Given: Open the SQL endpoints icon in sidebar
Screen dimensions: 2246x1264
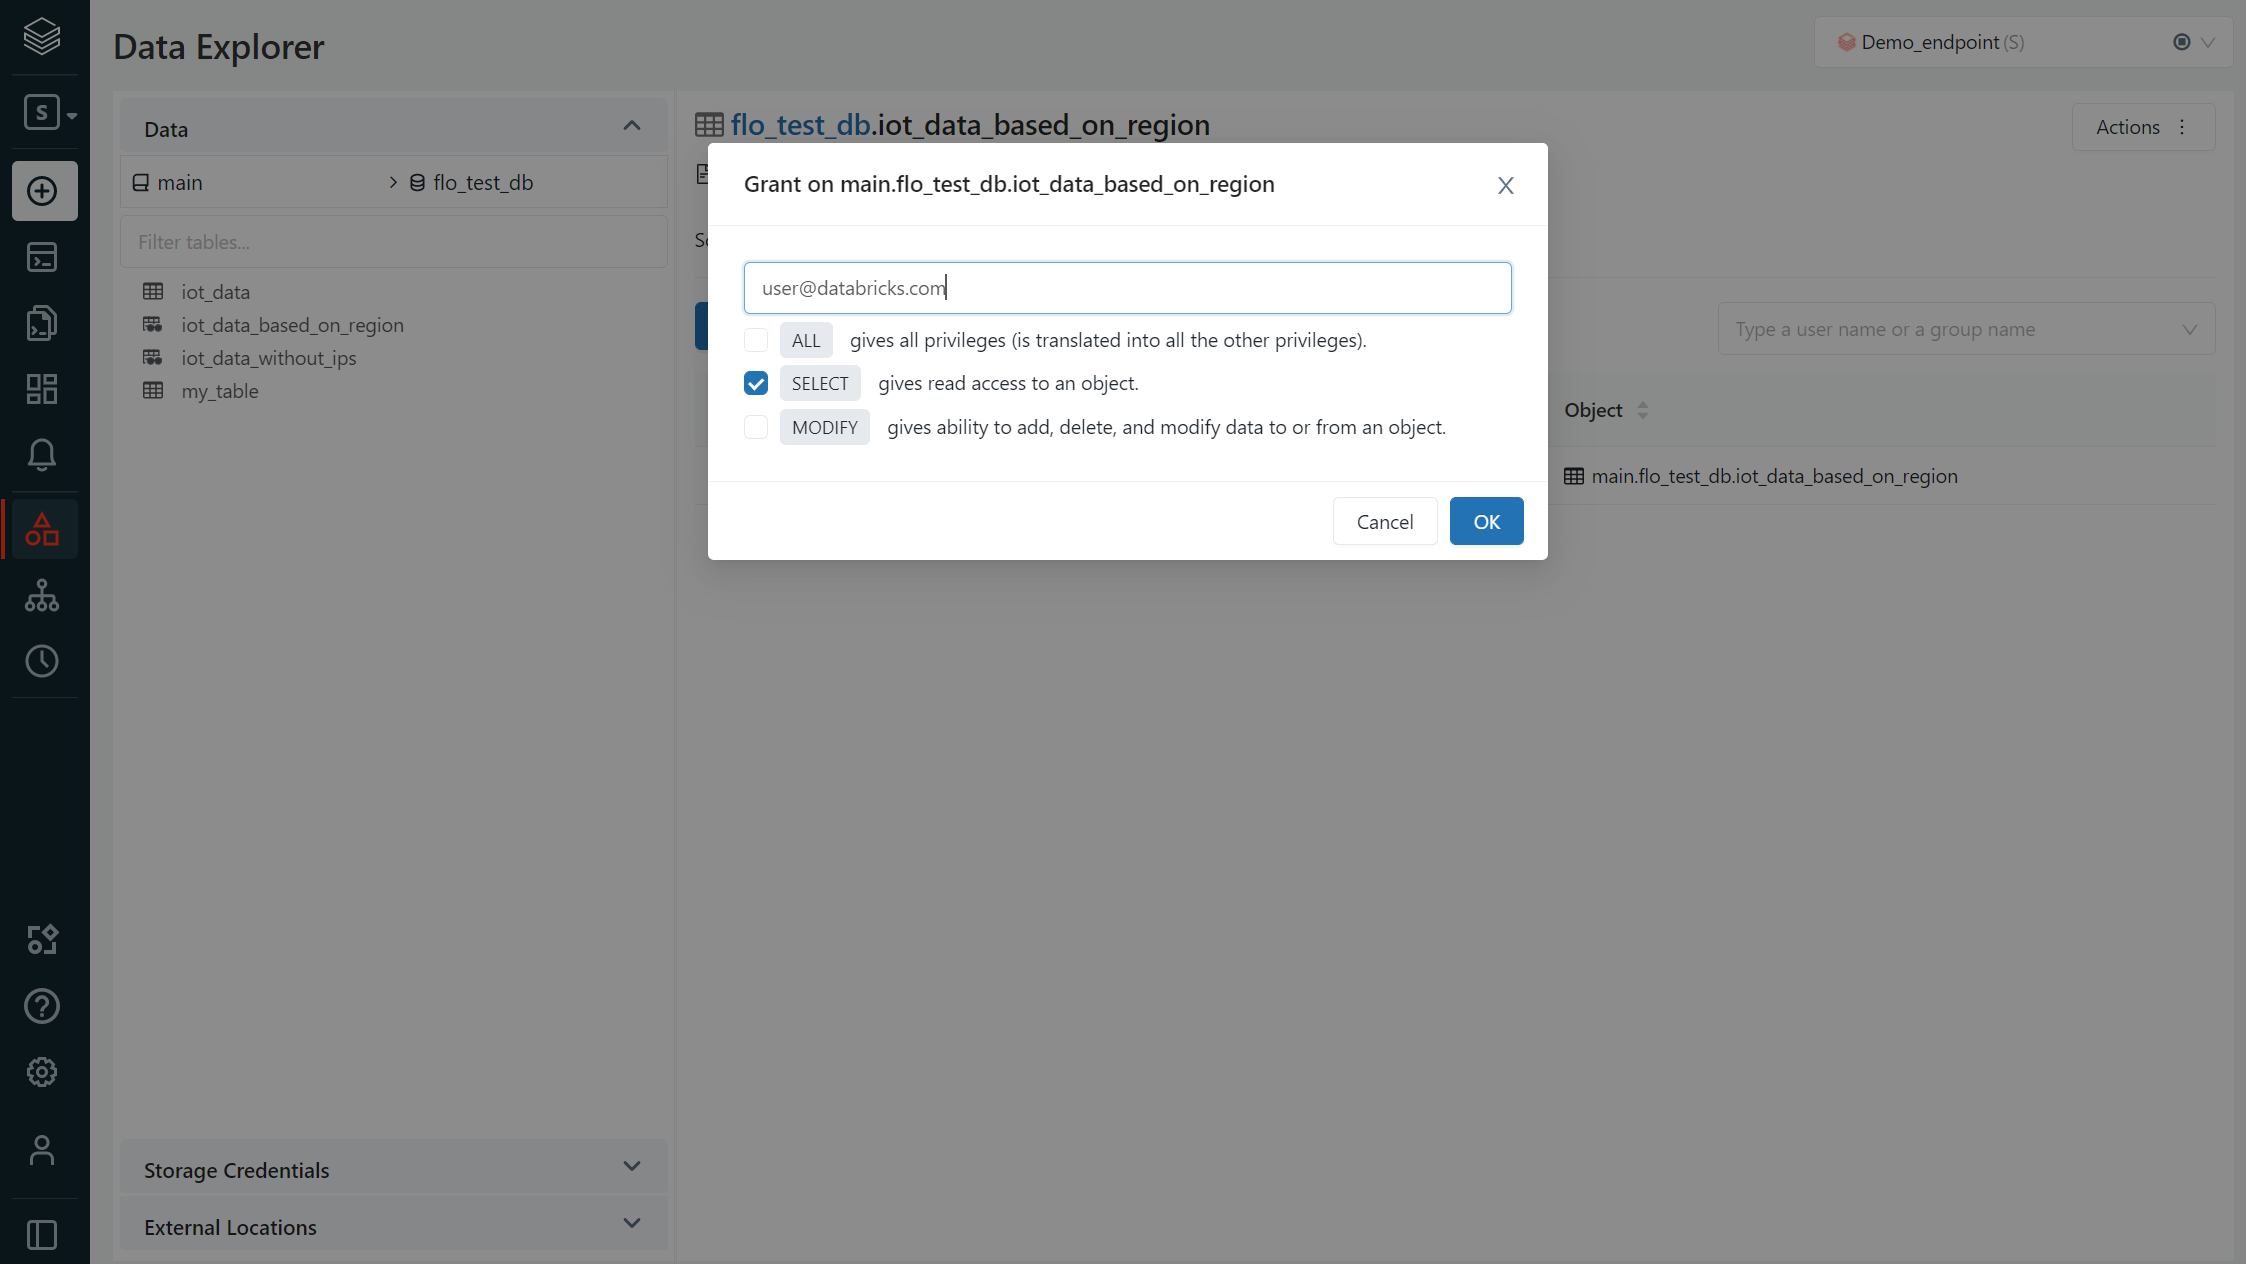Looking at the screenshot, I should tap(42, 595).
